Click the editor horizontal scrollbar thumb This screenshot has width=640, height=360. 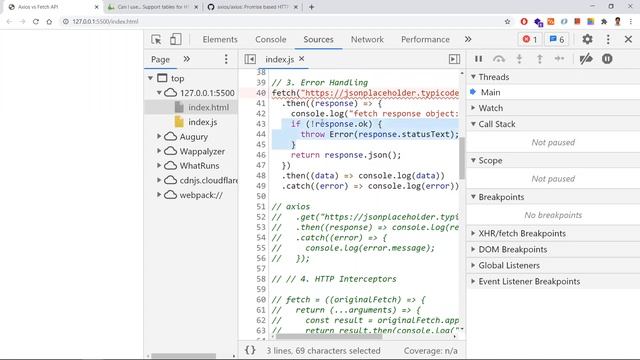(329, 337)
